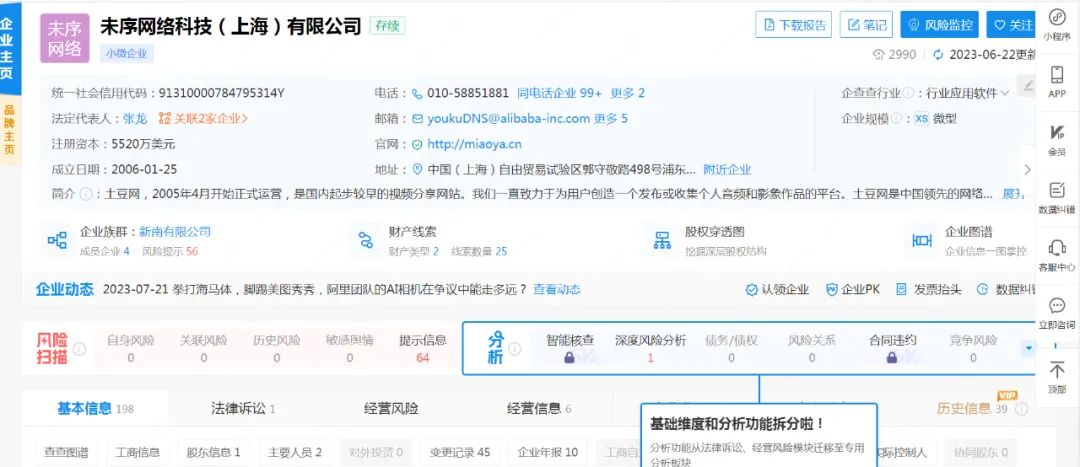The height and width of the screenshot is (467, 1080).
Task: Expand the 展开 link of company intro
Action: [x=1014, y=194]
